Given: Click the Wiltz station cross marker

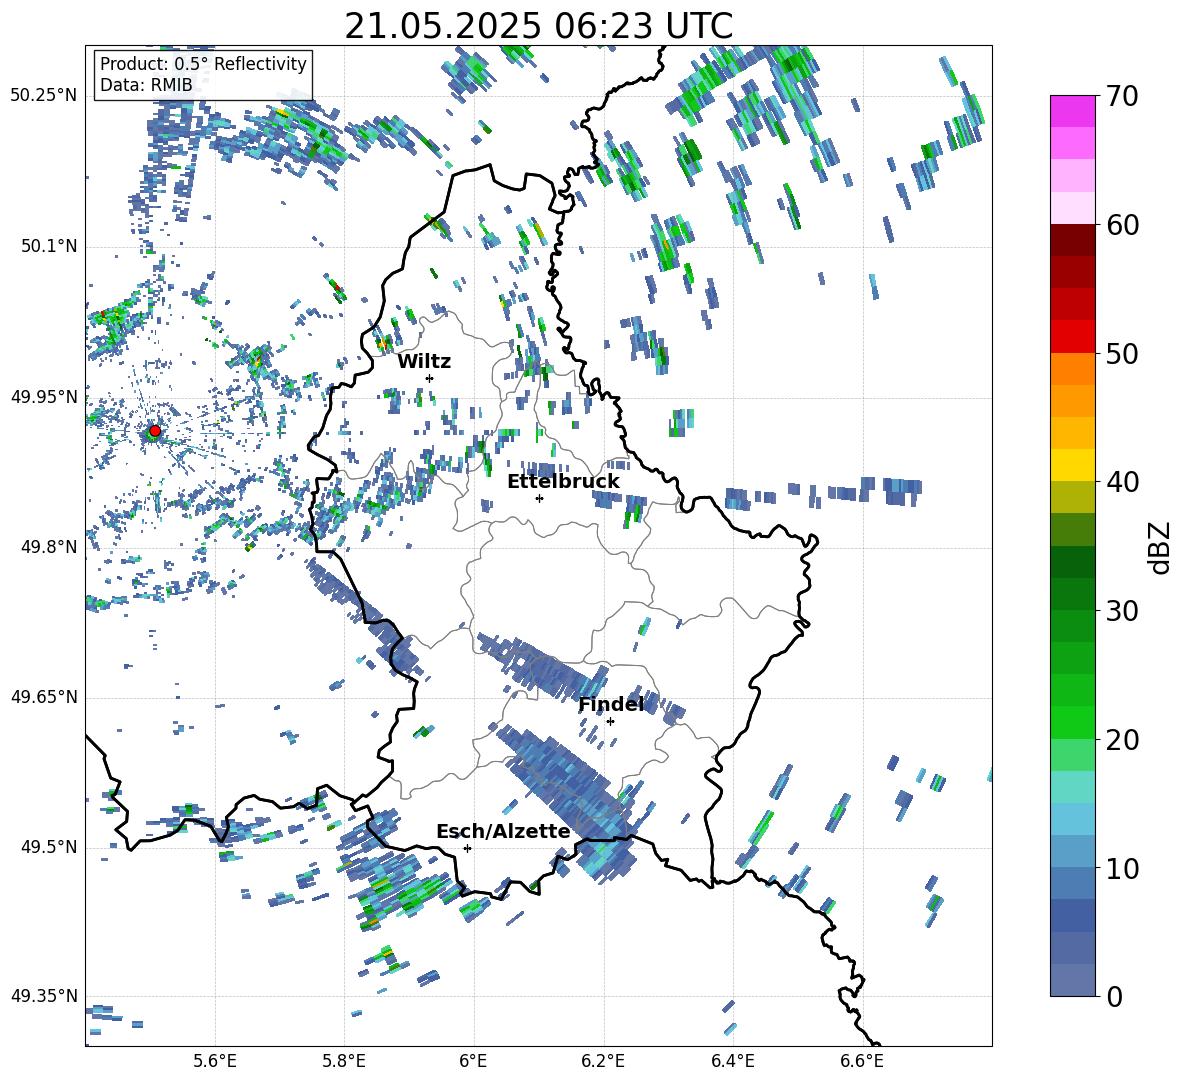Looking at the screenshot, I should pos(430,378).
